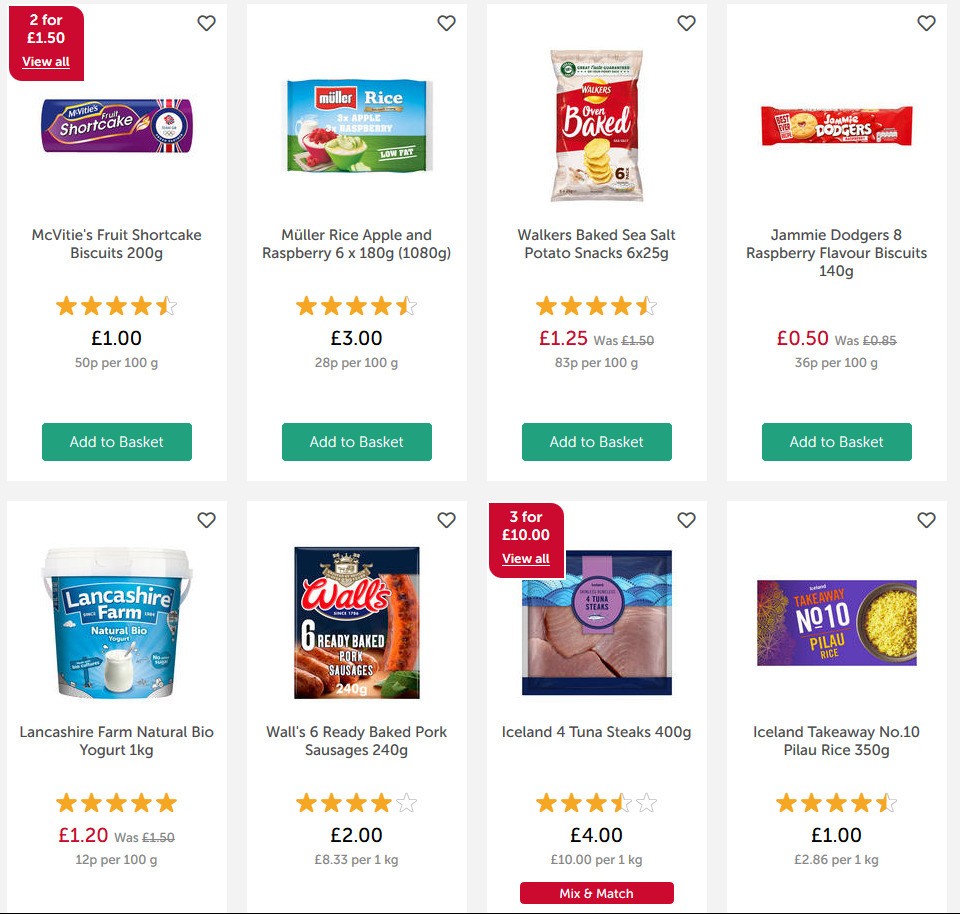Toggle favorite on Jammie Dodgers biscuits
The width and height of the screenshot is (960, 914).
click(x=926, y=22)
